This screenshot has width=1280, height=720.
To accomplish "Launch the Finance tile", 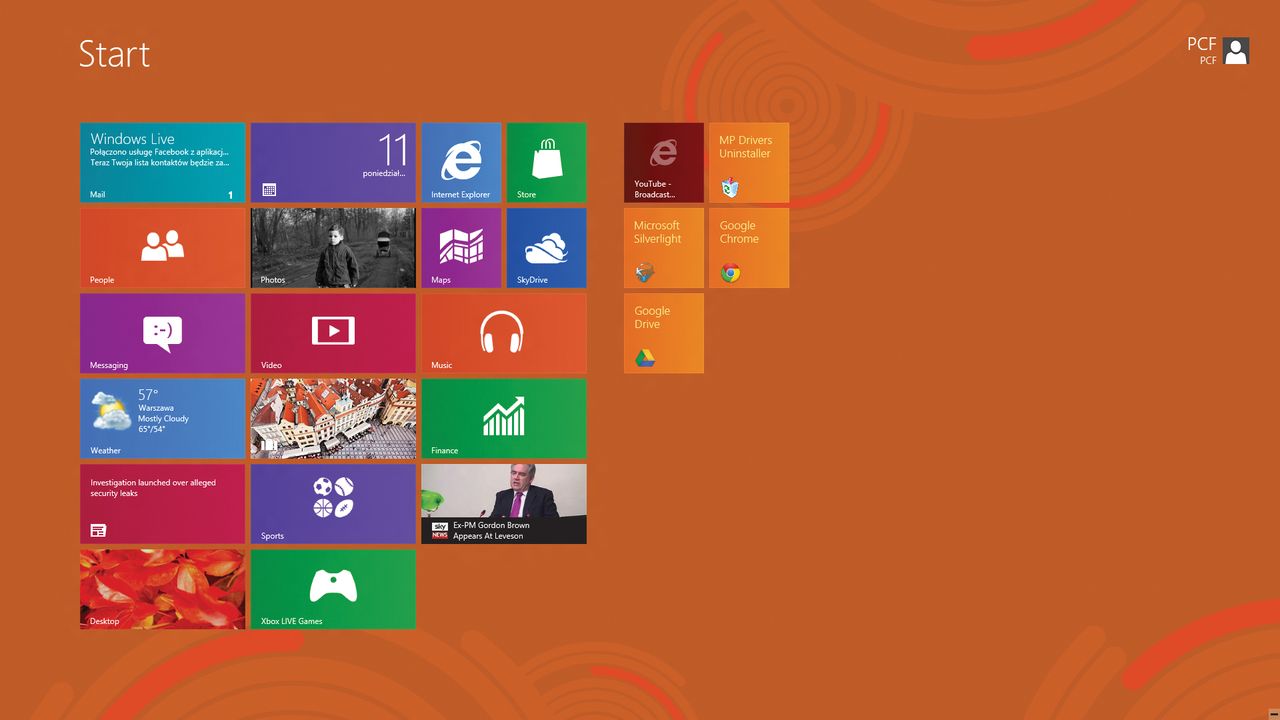I will (504, 419).
